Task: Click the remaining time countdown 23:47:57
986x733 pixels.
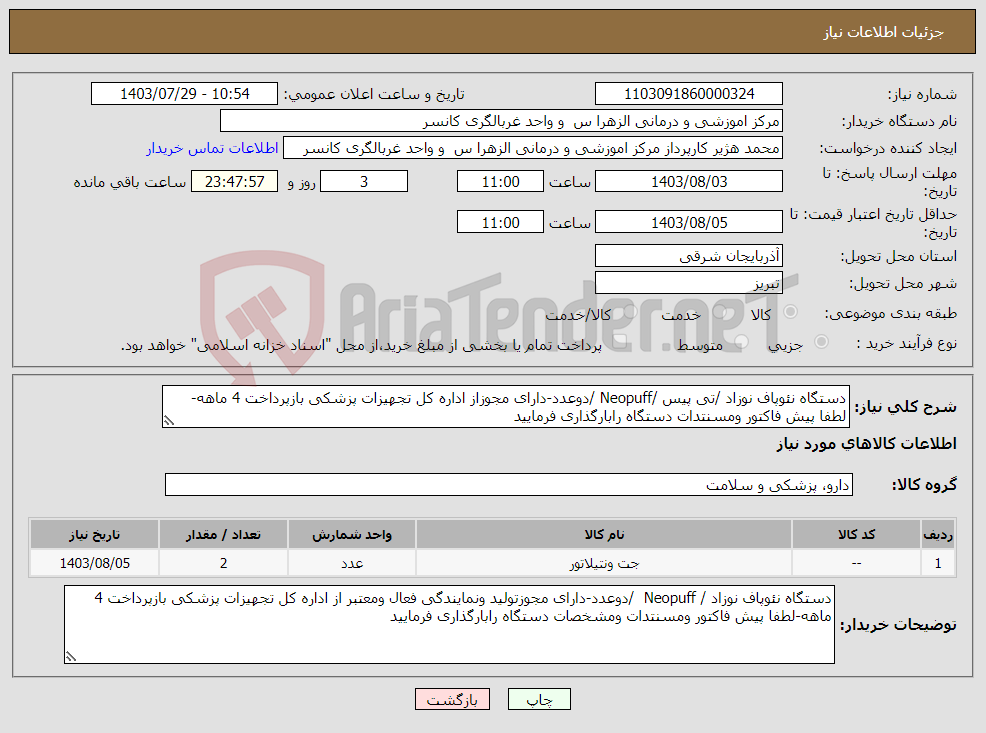Action: point(235,181)
